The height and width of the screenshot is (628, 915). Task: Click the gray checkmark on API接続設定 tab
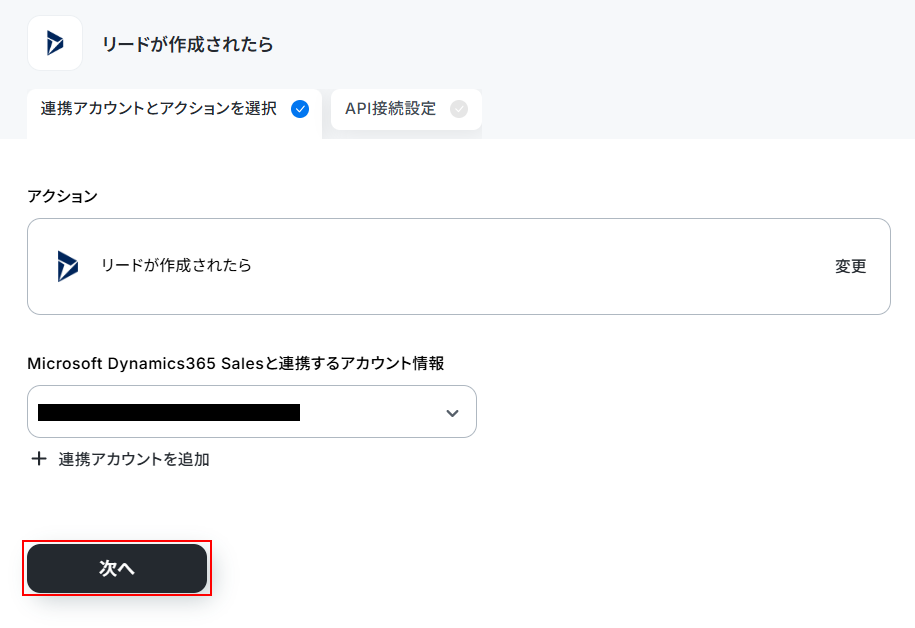[x=459, y=109]
